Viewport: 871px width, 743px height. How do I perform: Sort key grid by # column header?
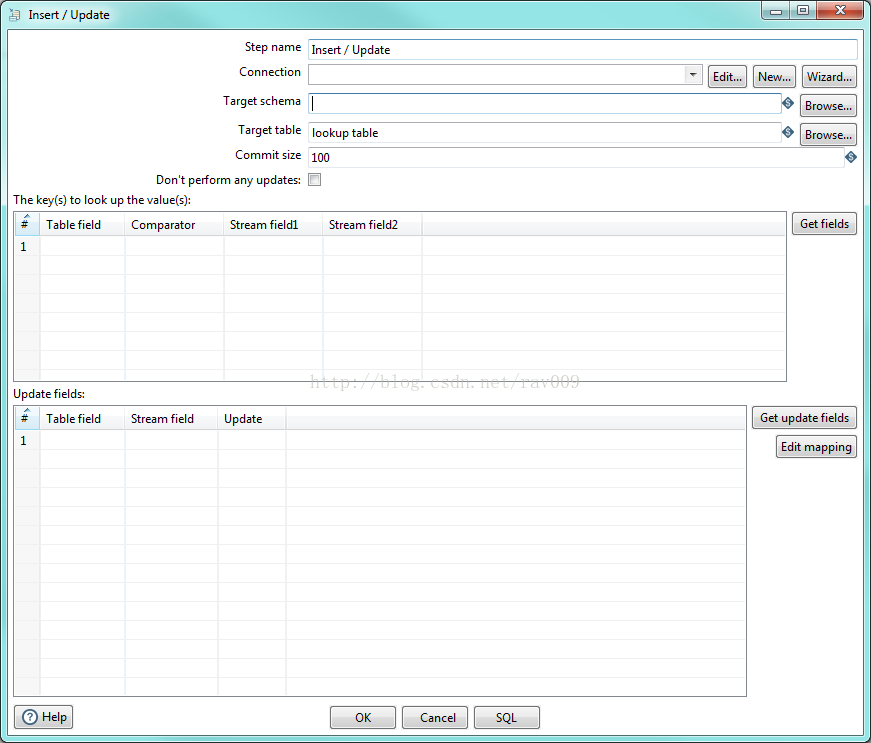[x=27, y=224]
